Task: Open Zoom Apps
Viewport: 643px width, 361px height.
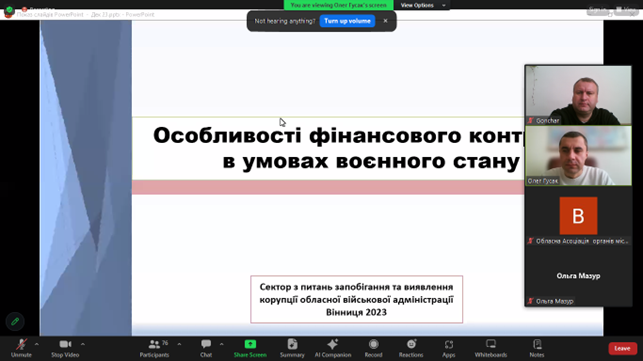Action: point(449,348)
